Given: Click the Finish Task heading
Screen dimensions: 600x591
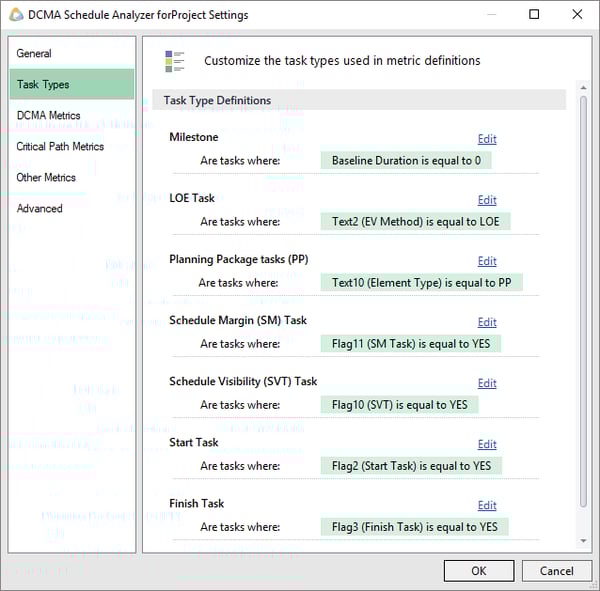Looking at the screenshot, I should [x=196, y=503].
